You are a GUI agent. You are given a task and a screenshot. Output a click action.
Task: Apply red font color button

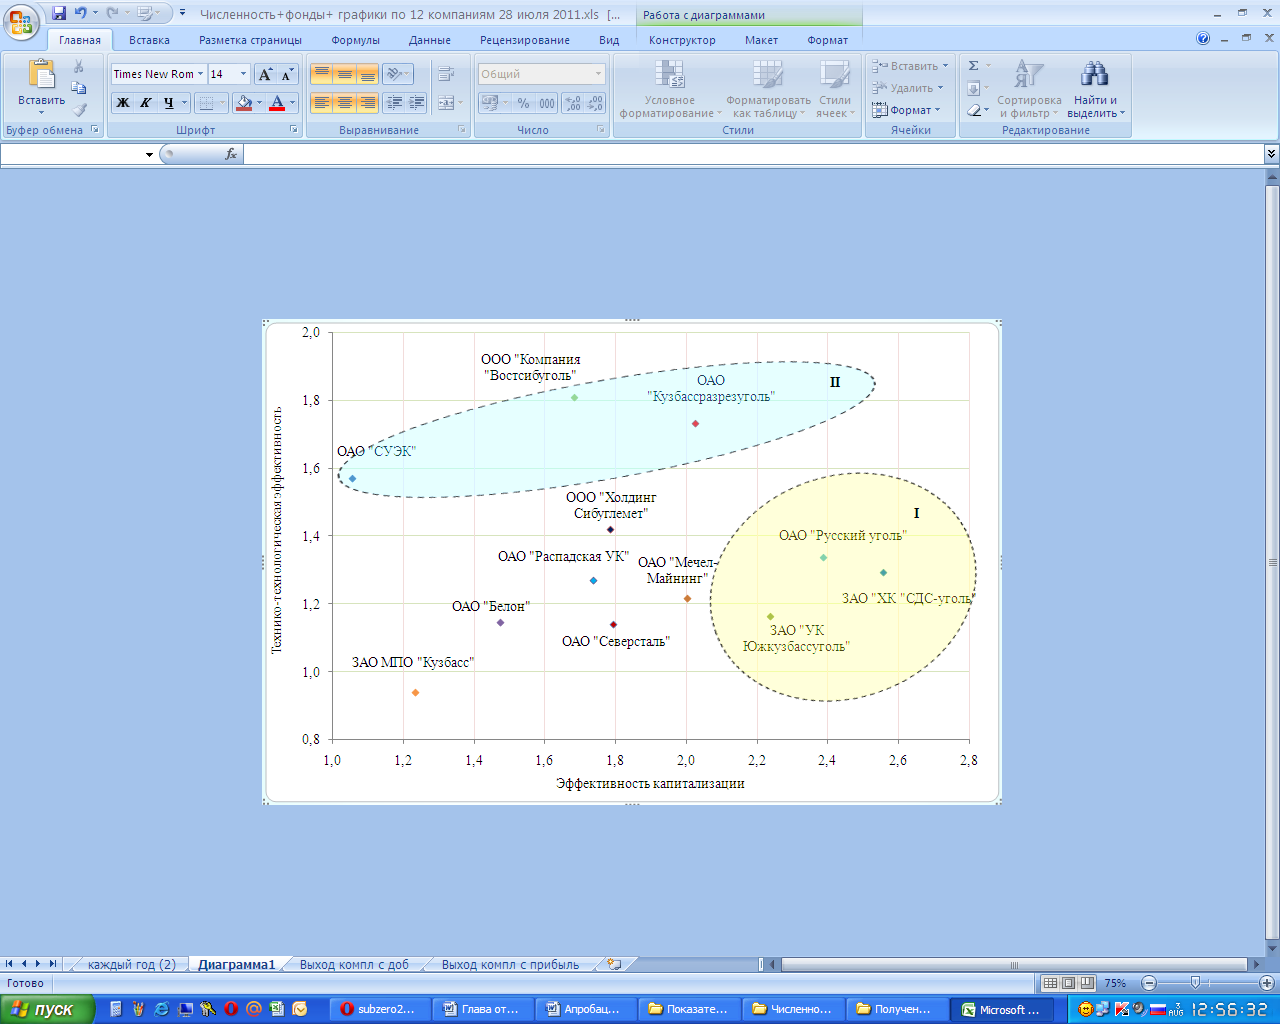[x=278, y=102]
